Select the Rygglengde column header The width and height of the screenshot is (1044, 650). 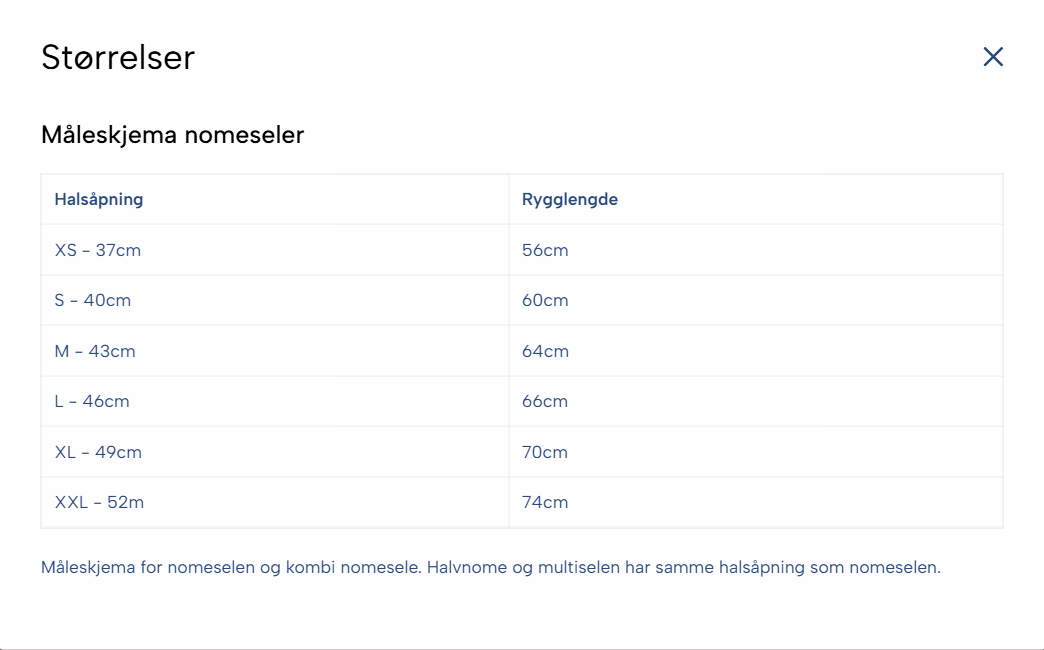(x=570, y=199)
